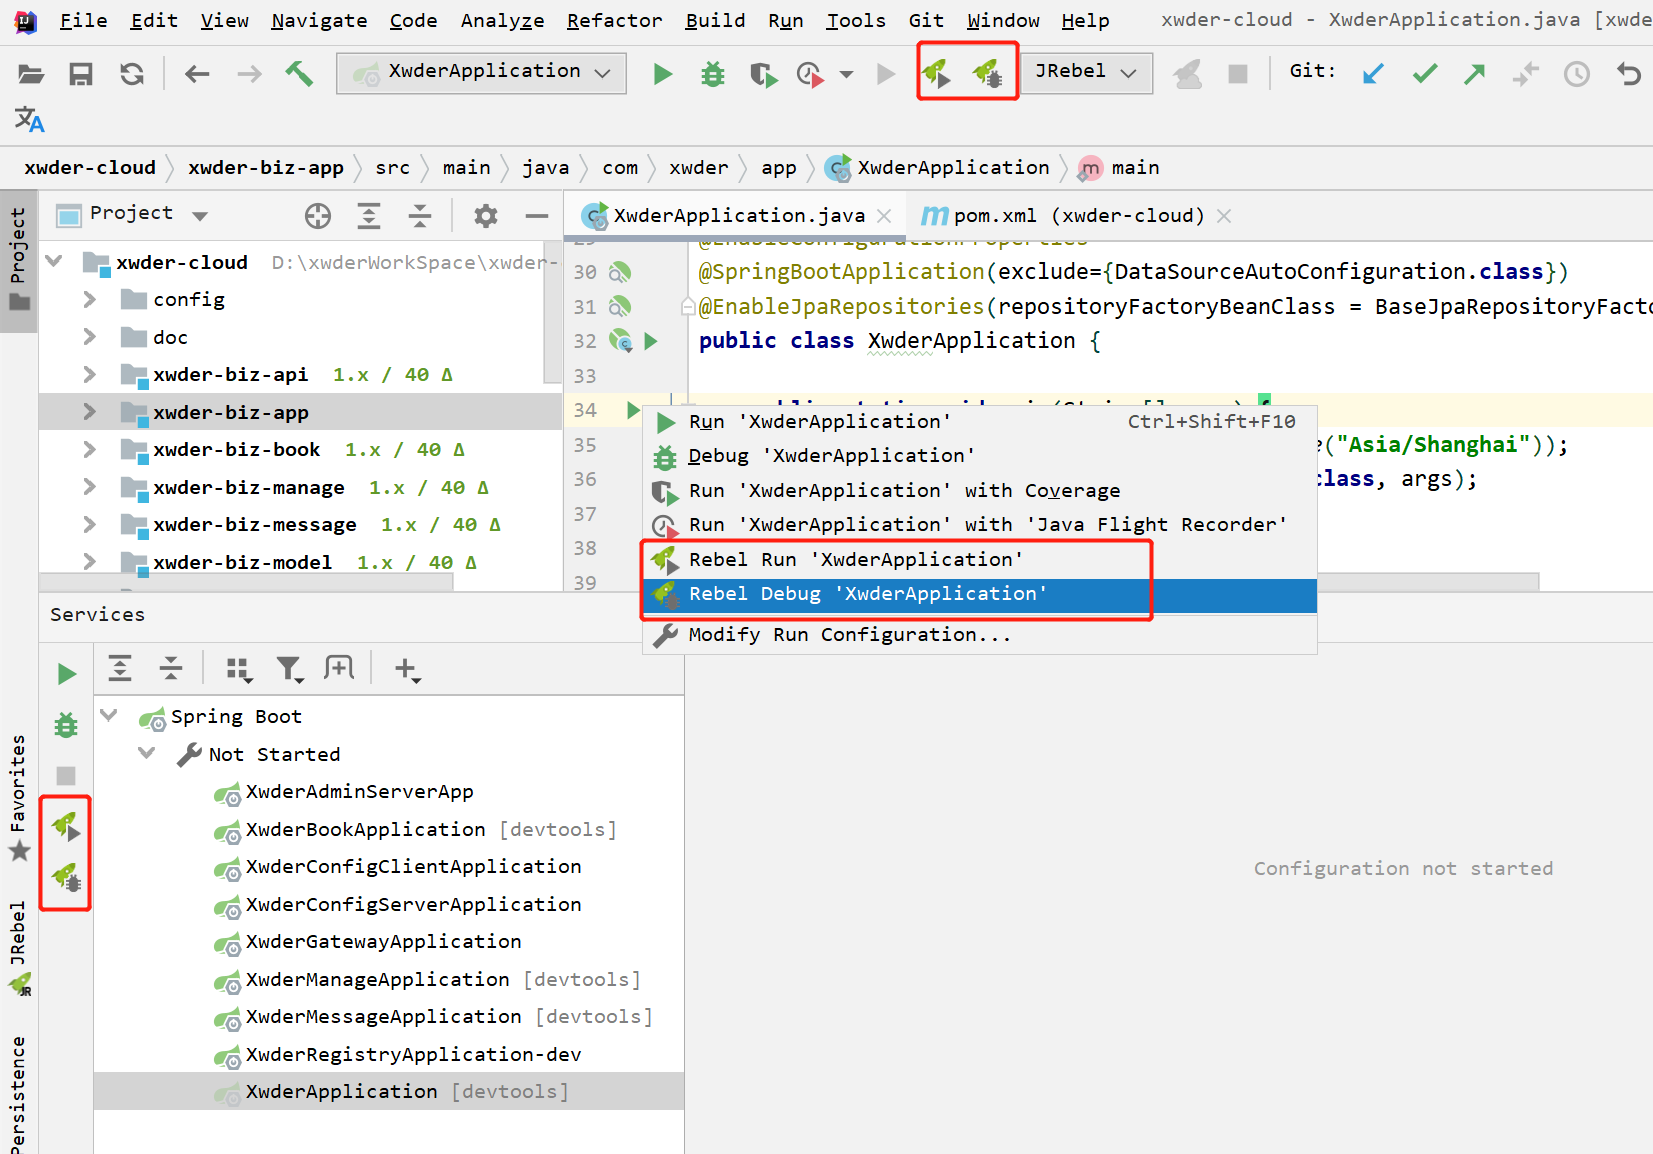Build project hammer icon
This screenshot has height=1154, width=1653.
(299, 73)
